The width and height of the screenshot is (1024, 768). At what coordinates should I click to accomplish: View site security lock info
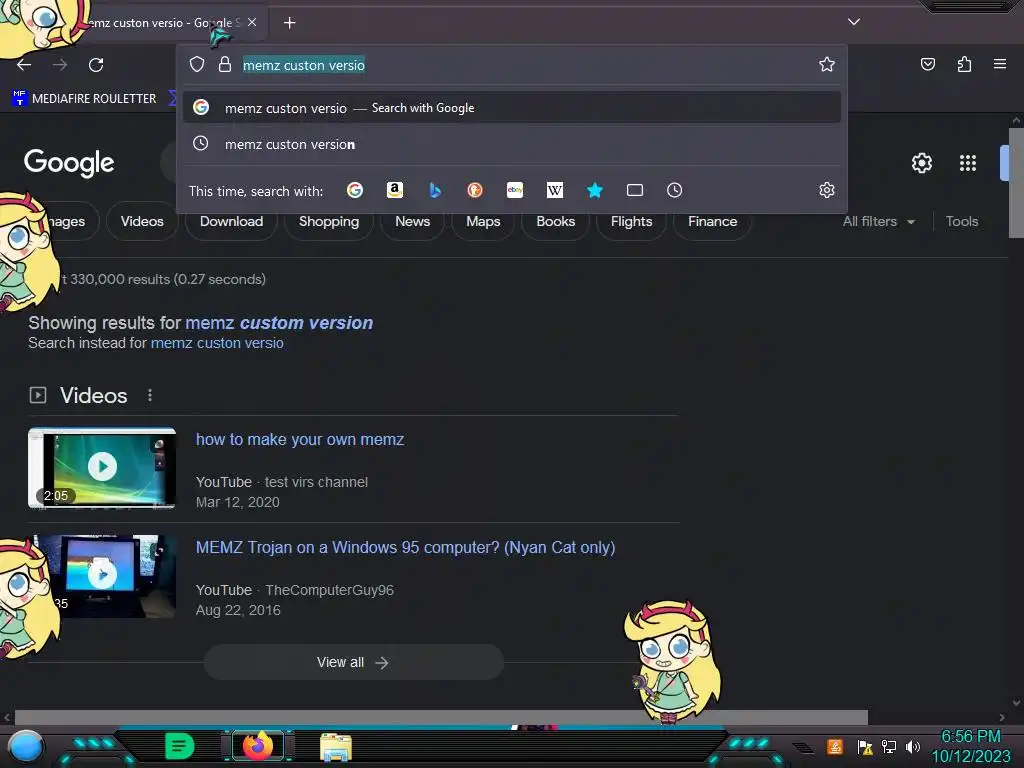coord(225,64)
